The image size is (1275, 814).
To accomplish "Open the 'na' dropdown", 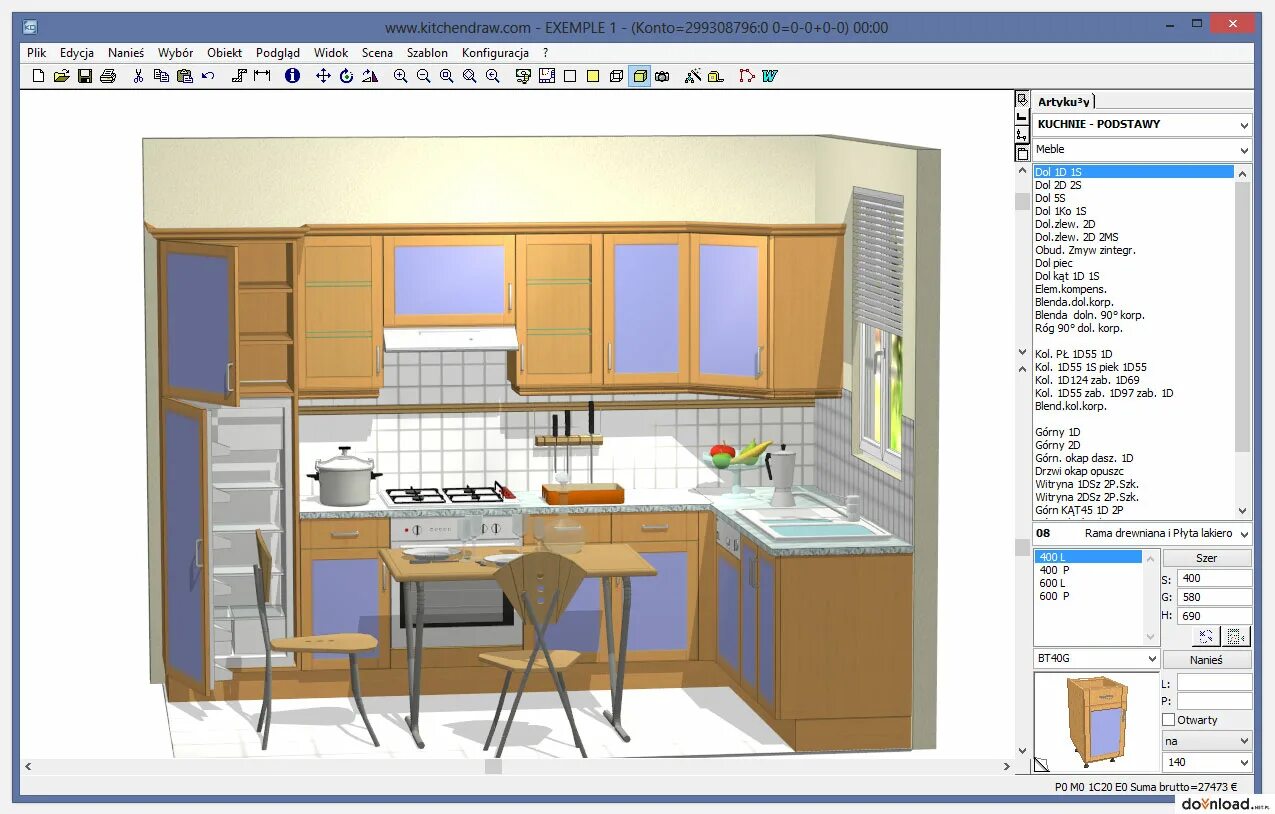I will point(1207,741).
